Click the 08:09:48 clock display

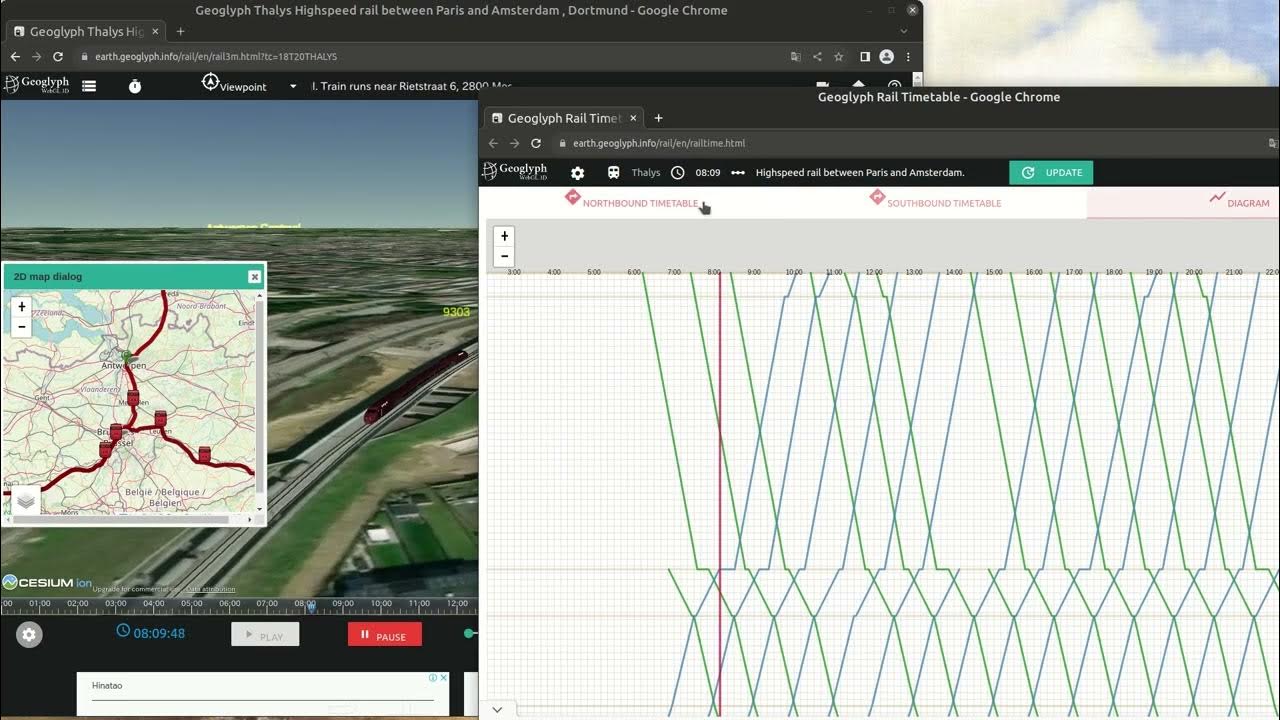point(150,633)
